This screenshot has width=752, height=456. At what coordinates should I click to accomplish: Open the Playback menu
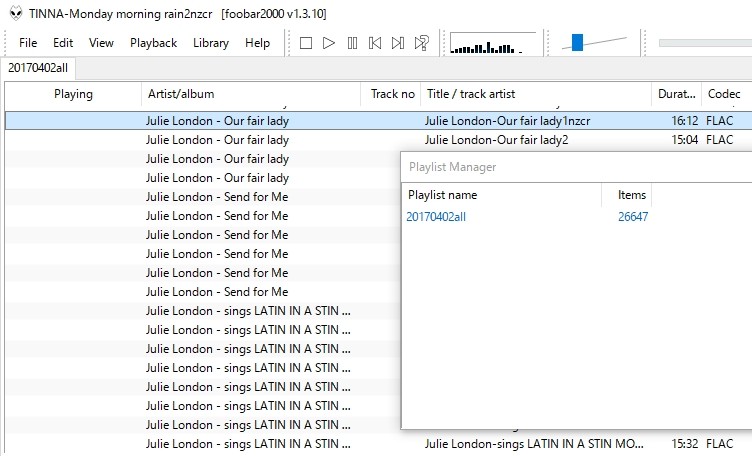(x=153, y=43)
